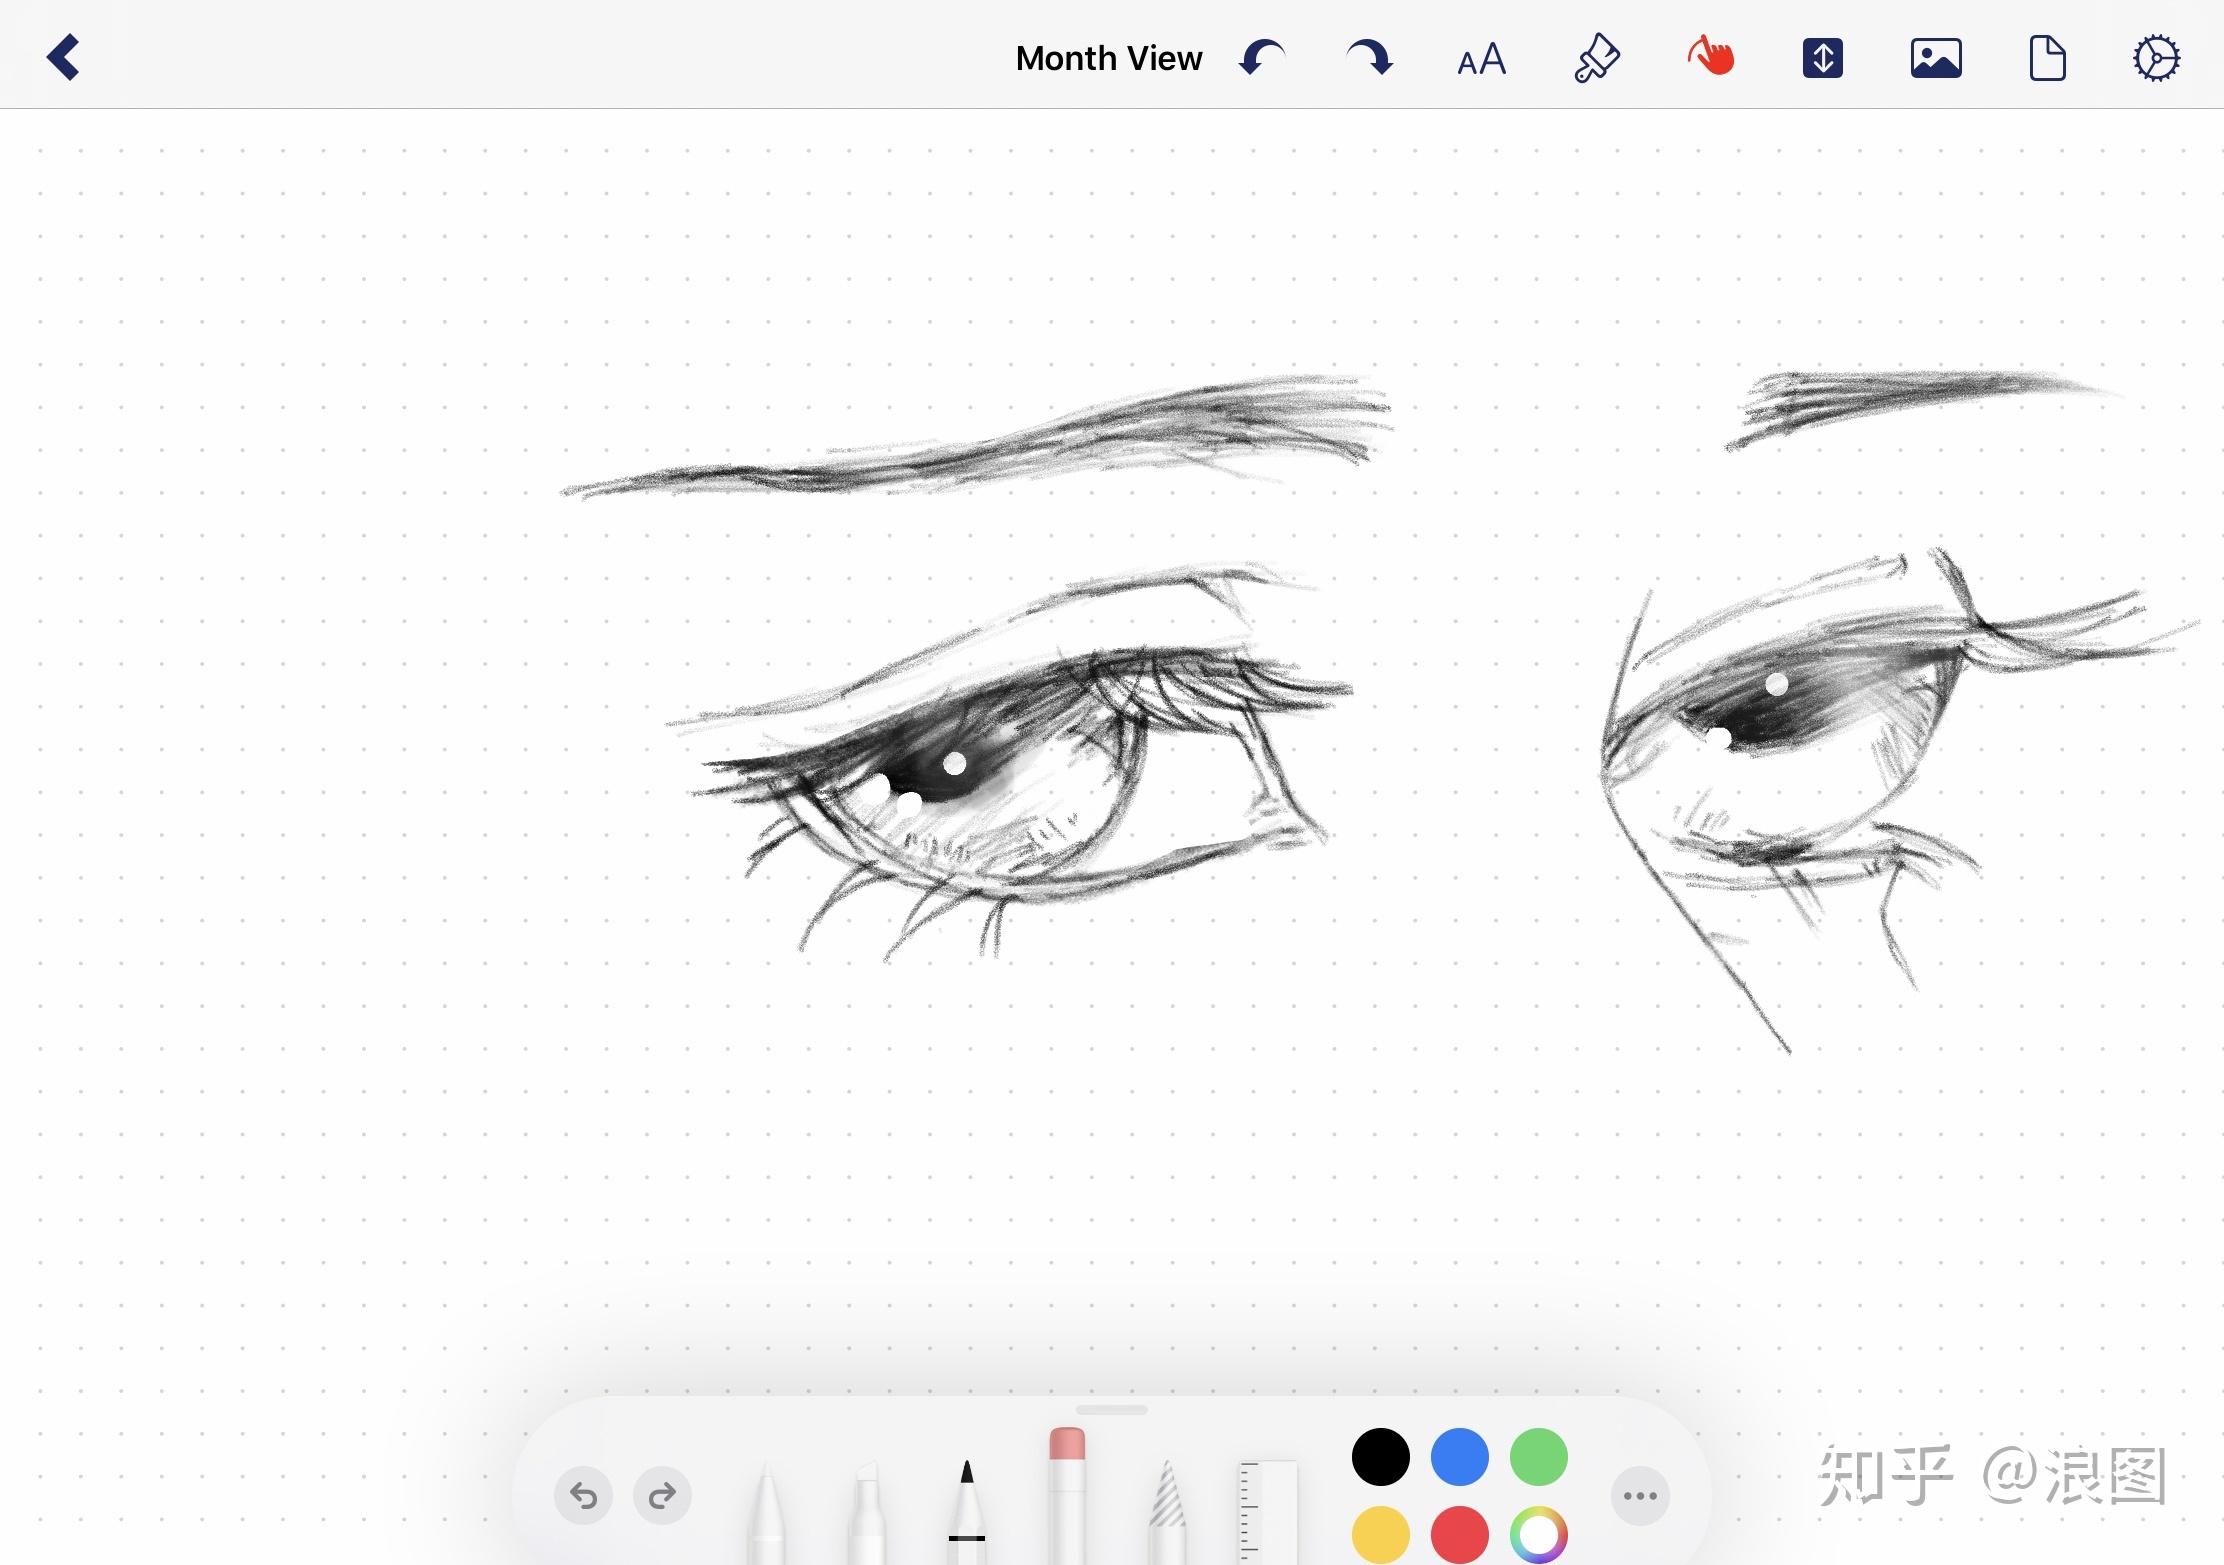The width and height of the screenshot is (2224, 1565).
Task: Open the AA text size option
Action: [1481, 60]
